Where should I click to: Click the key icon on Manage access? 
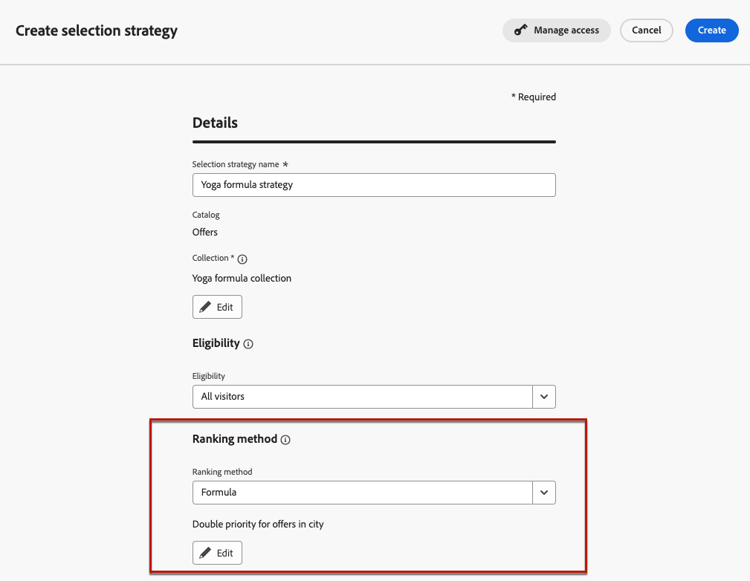click(521, 30)
